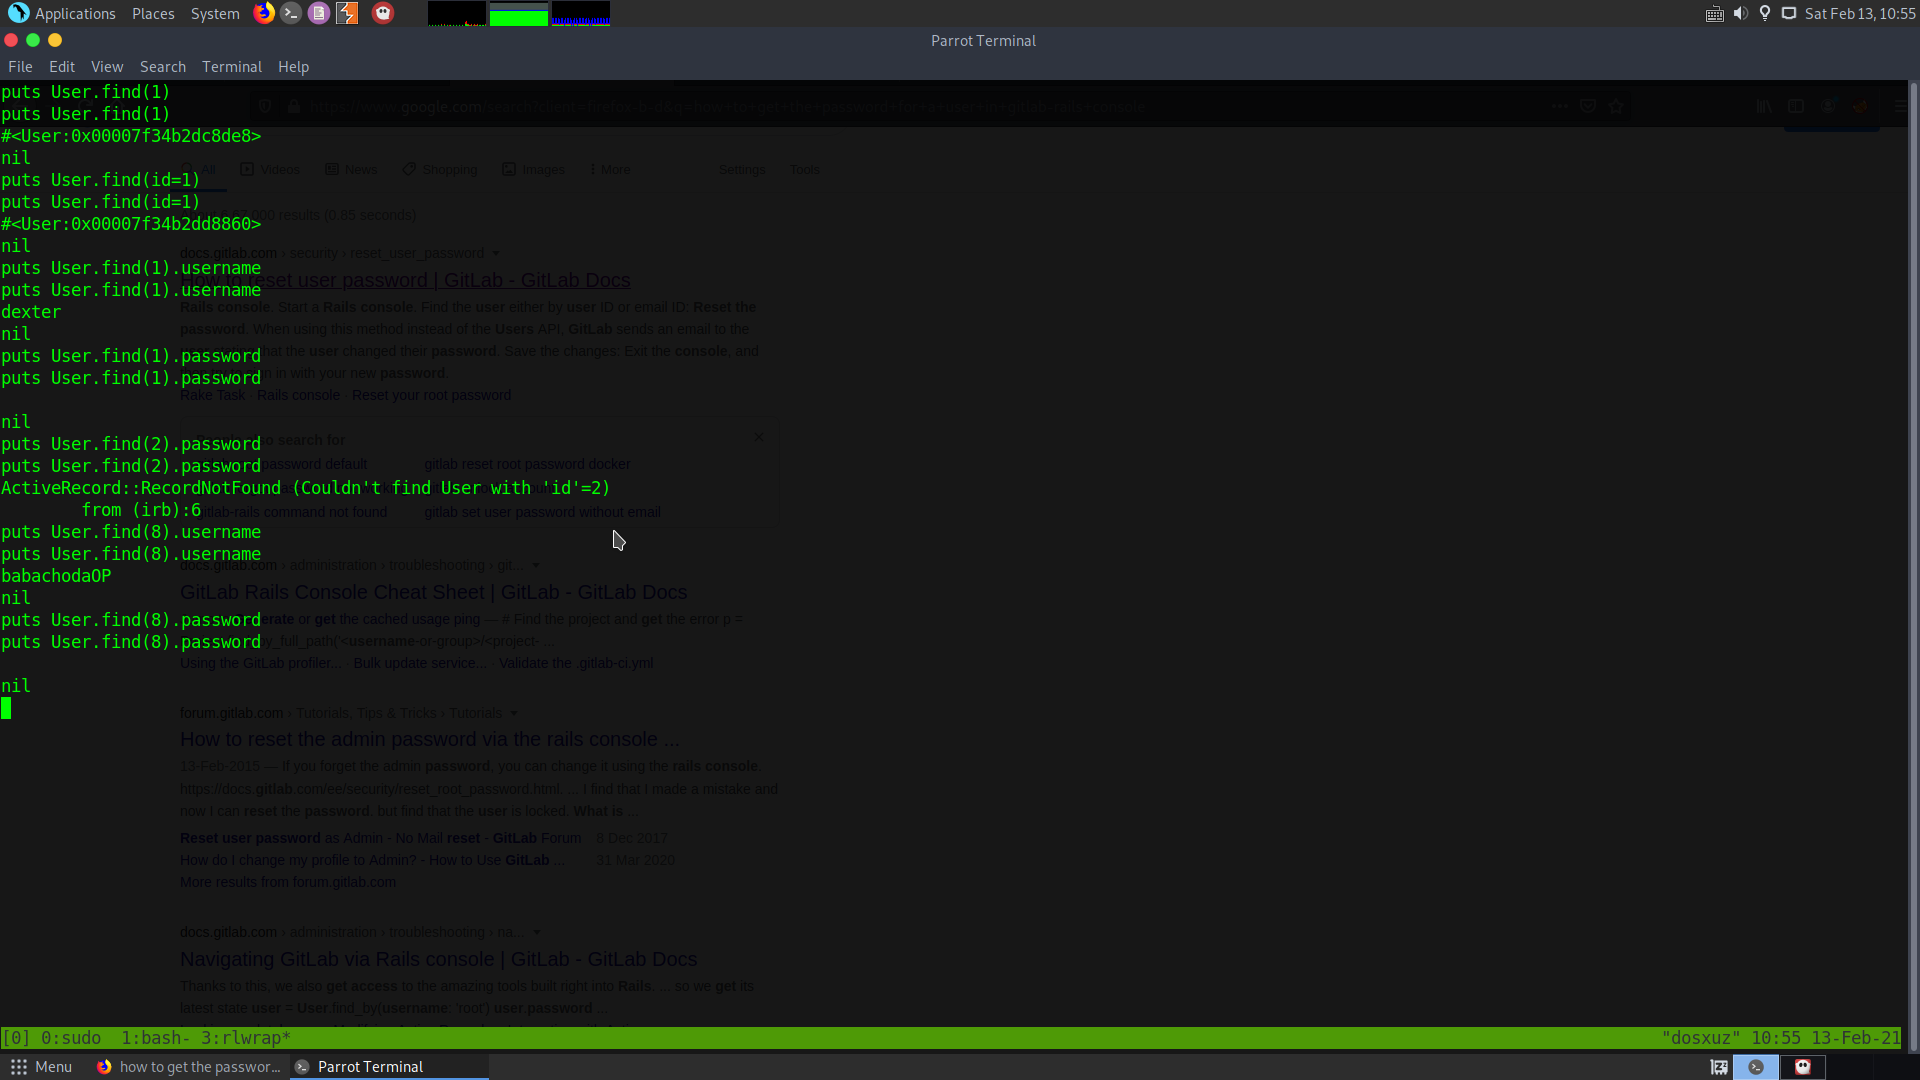
Task: Open the network display icon in tray
Action: tap(1789, 14)
